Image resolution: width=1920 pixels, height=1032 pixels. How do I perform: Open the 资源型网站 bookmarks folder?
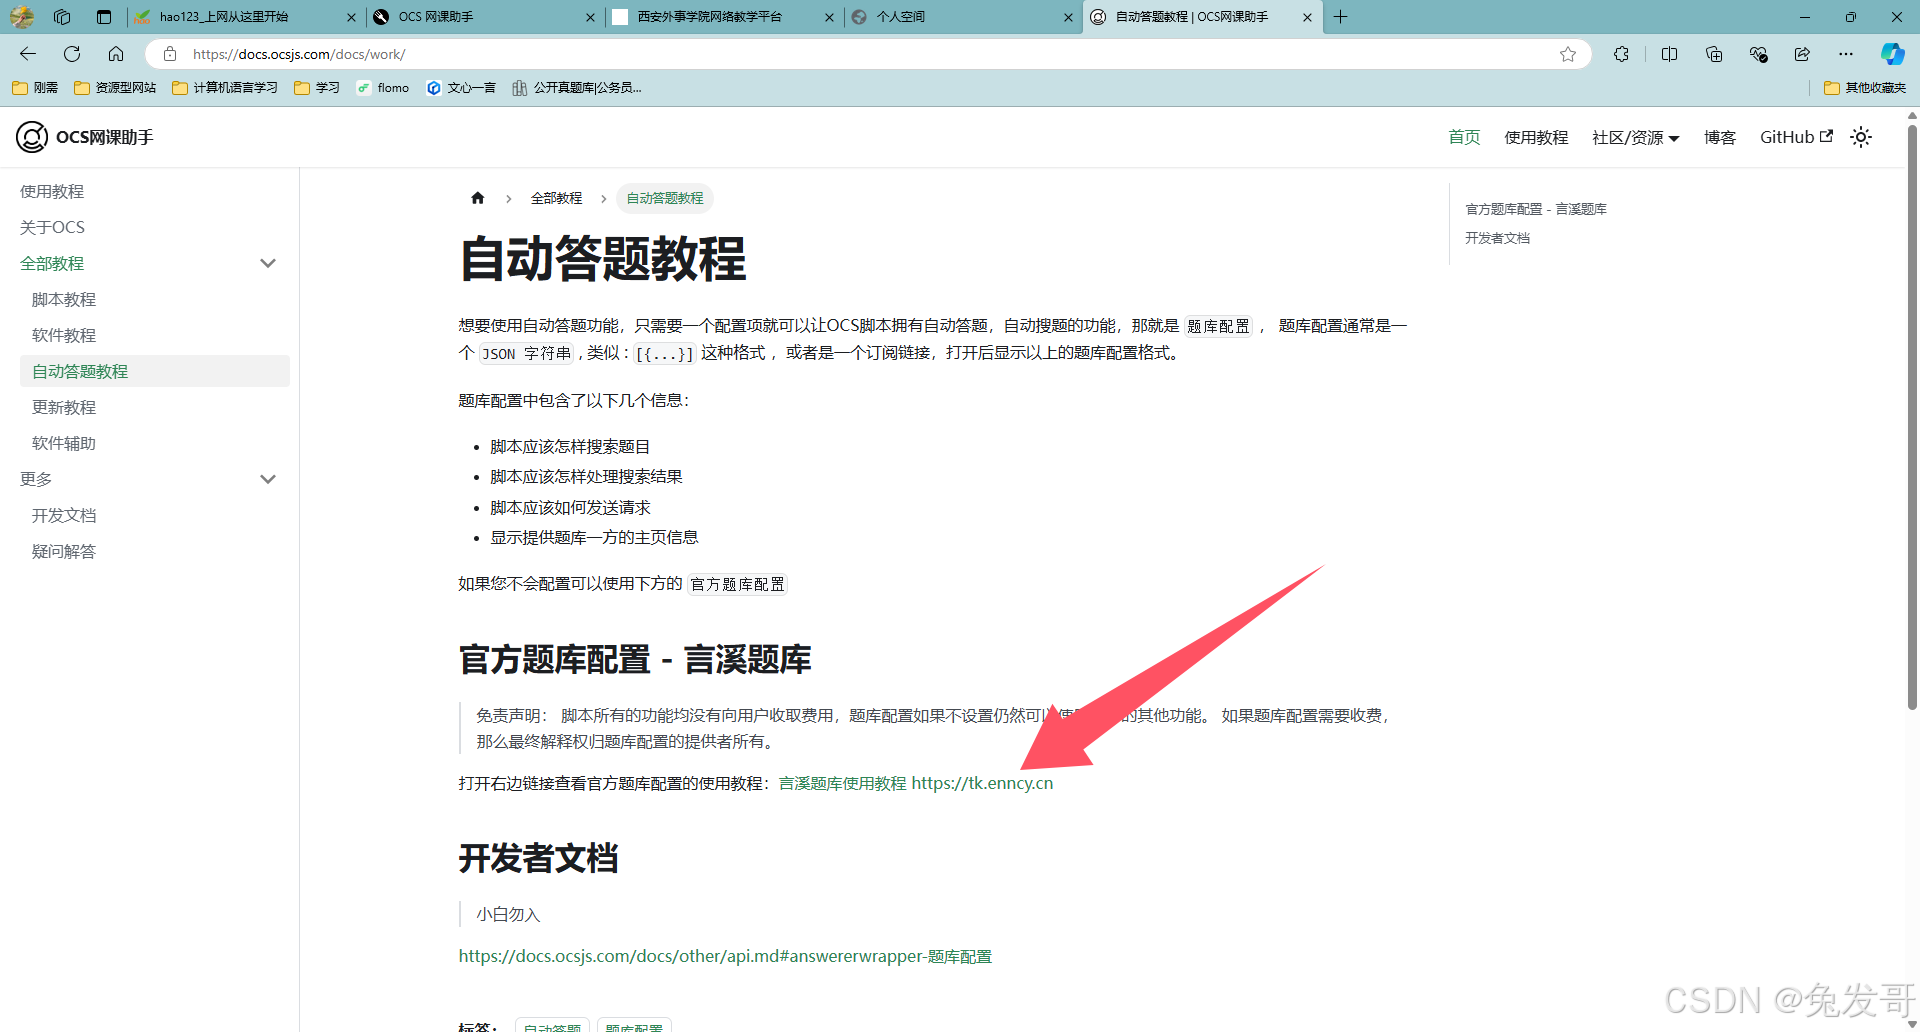115,88
